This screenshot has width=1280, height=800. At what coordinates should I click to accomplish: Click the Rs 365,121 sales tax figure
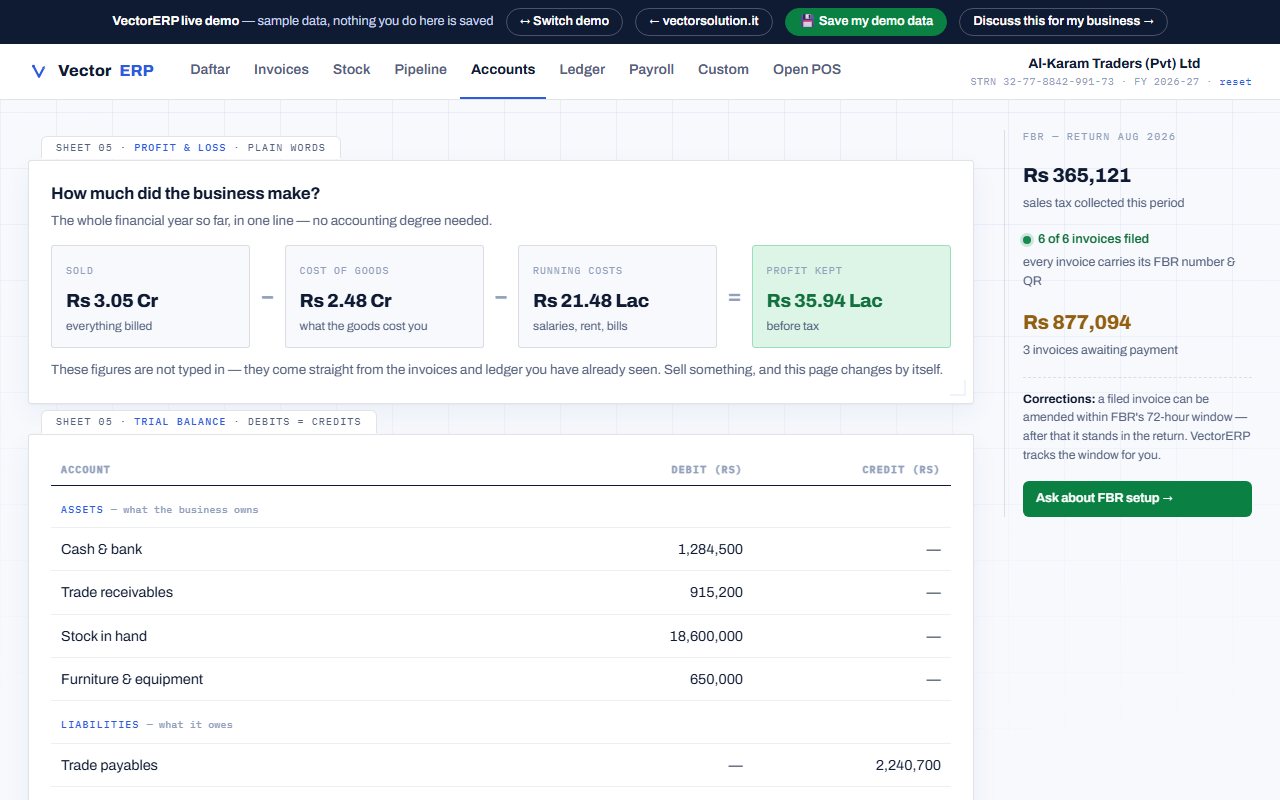tap(1077, 175)
